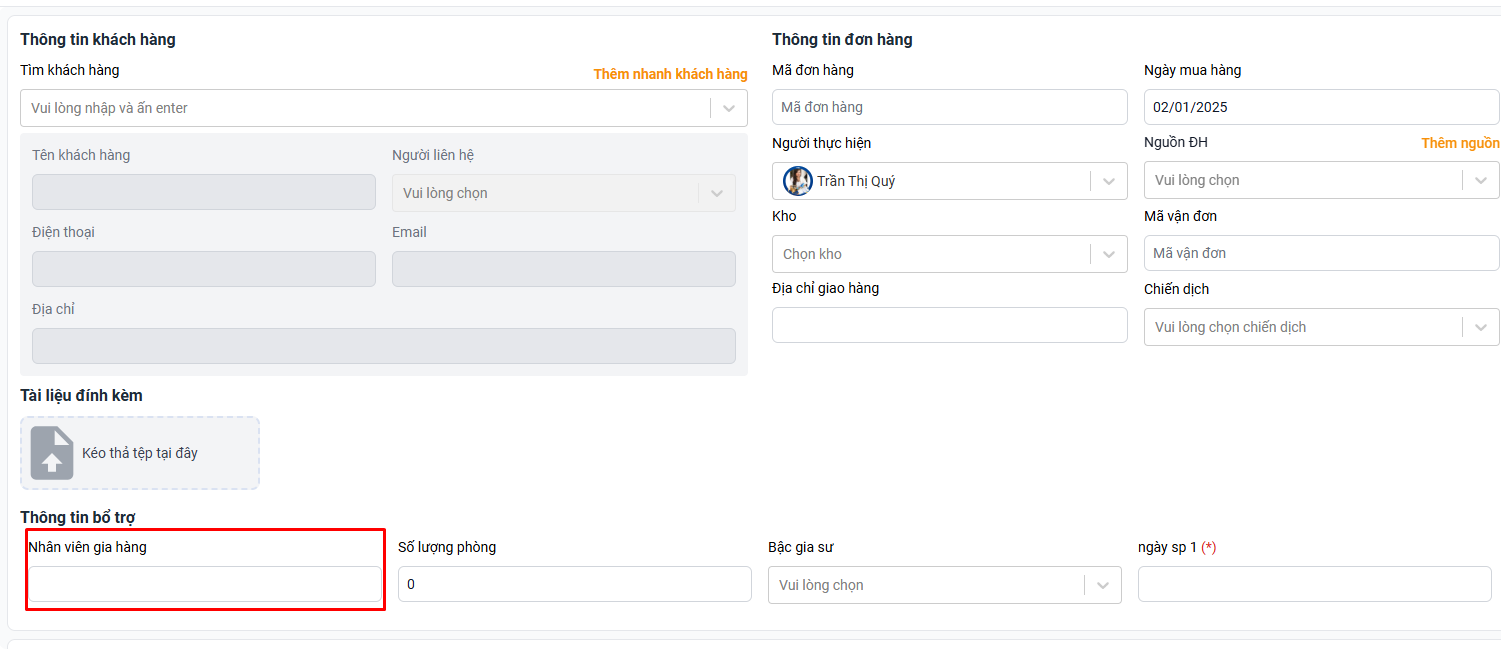Click Trần Thị Quý's avatar picture

click(797, 181)
